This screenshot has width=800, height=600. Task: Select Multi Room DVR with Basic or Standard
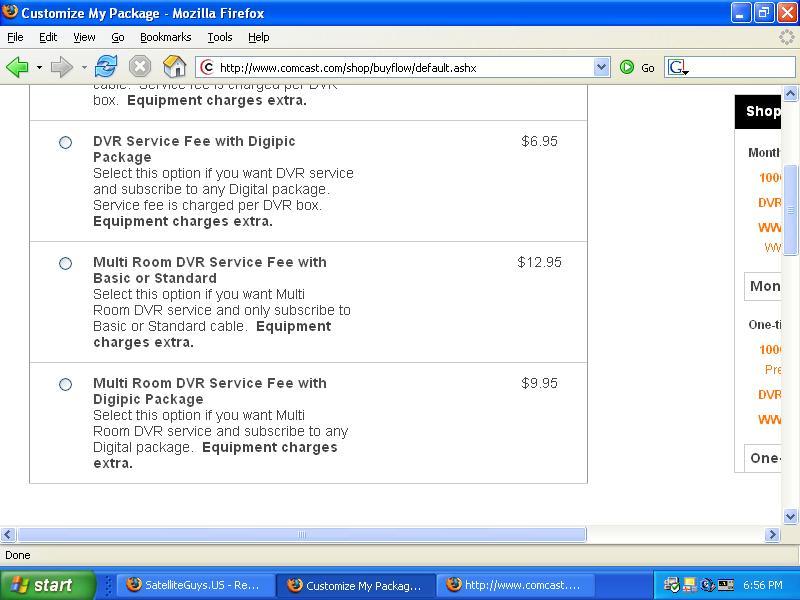(65, 263)
